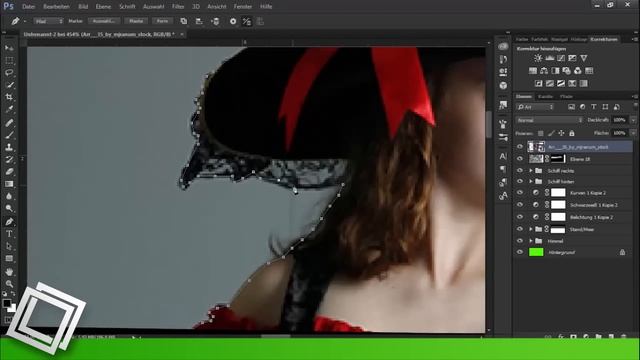Hide the Stand/Meer group
640x360 pixels.
click(x=520, y=229)
